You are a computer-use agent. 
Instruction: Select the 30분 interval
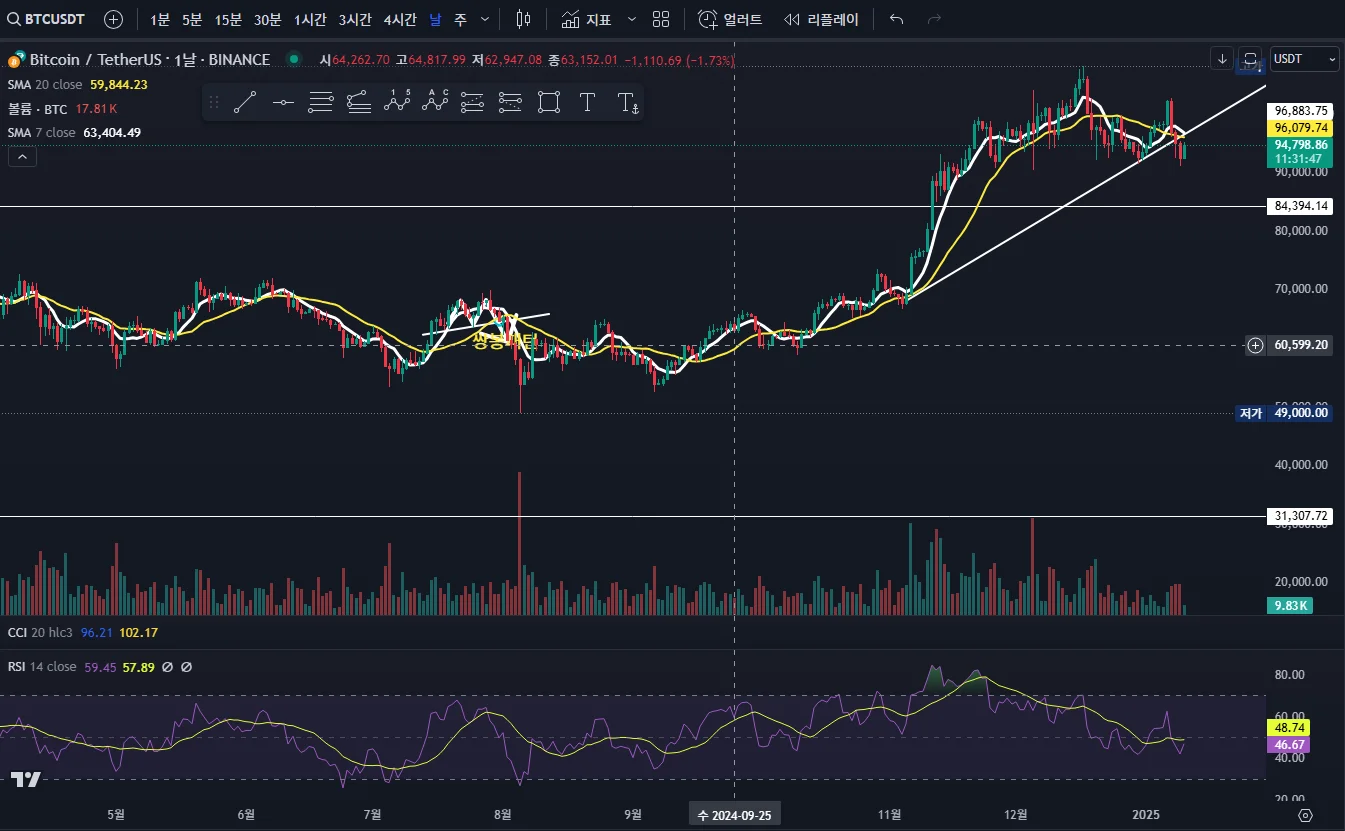267,19
